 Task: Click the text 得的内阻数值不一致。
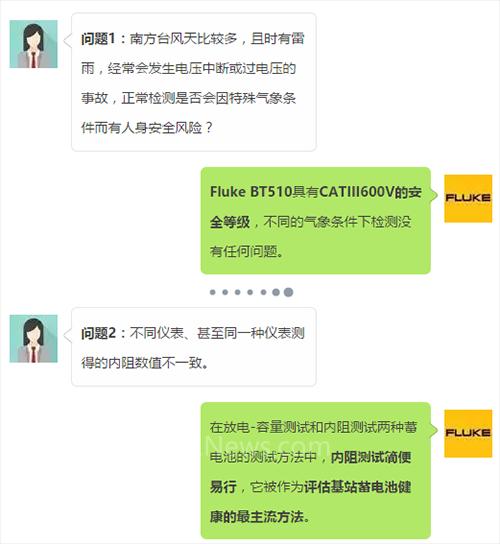pyautogui.click(x=145, y=363)
